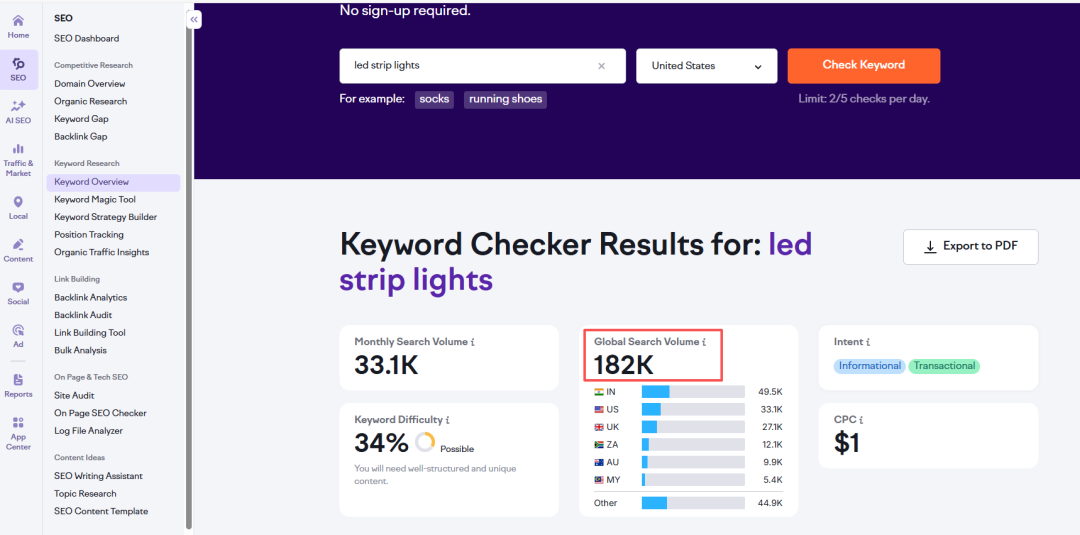The width and height of the screenshot is (1080, 535).
Task: Use the 'running shoes' example keyword
Action: [x=506, y=99]
